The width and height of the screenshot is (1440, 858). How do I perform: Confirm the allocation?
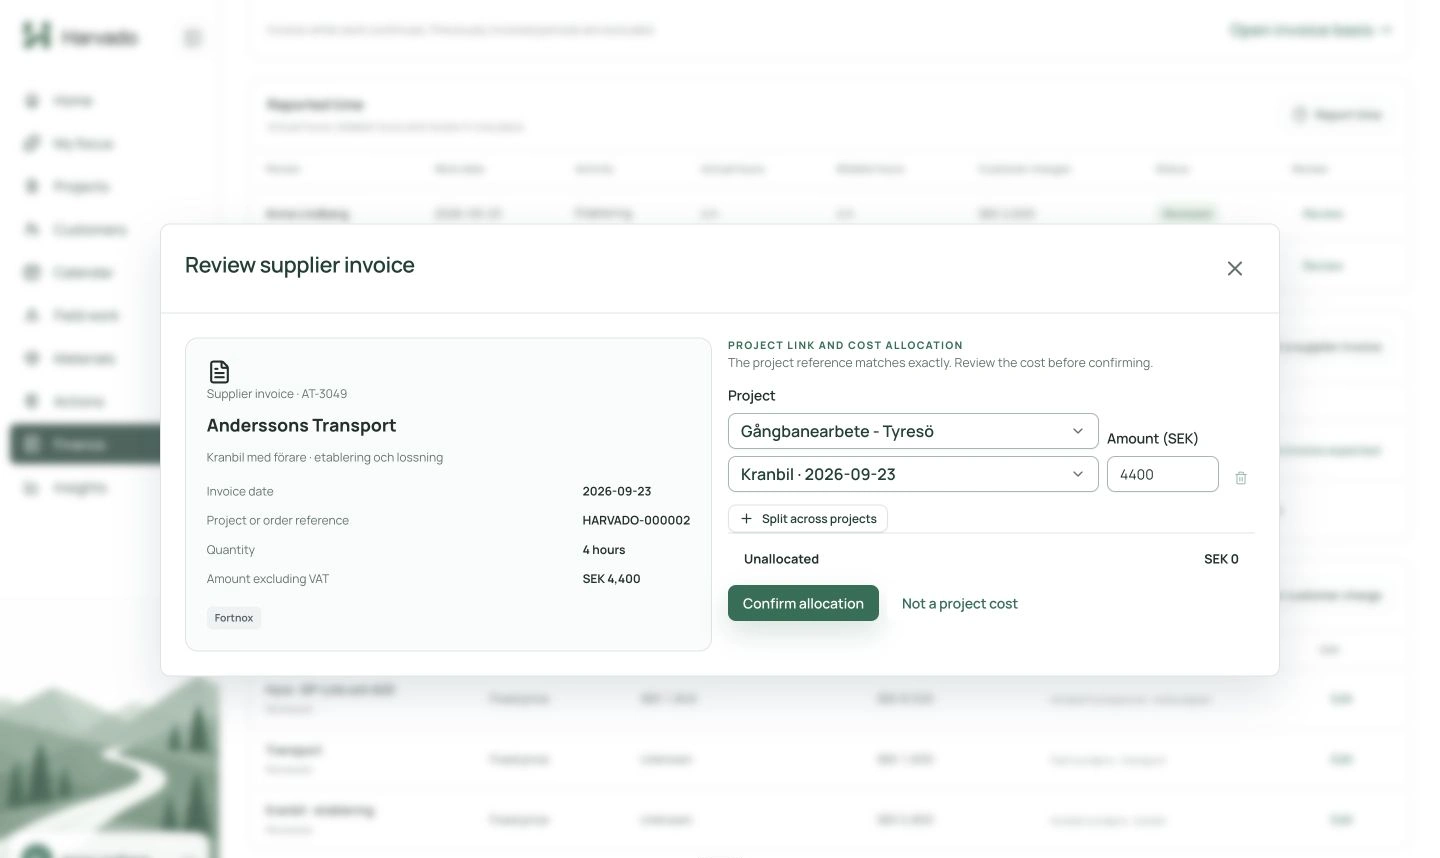pyautogui.click(x=803, y=603)
